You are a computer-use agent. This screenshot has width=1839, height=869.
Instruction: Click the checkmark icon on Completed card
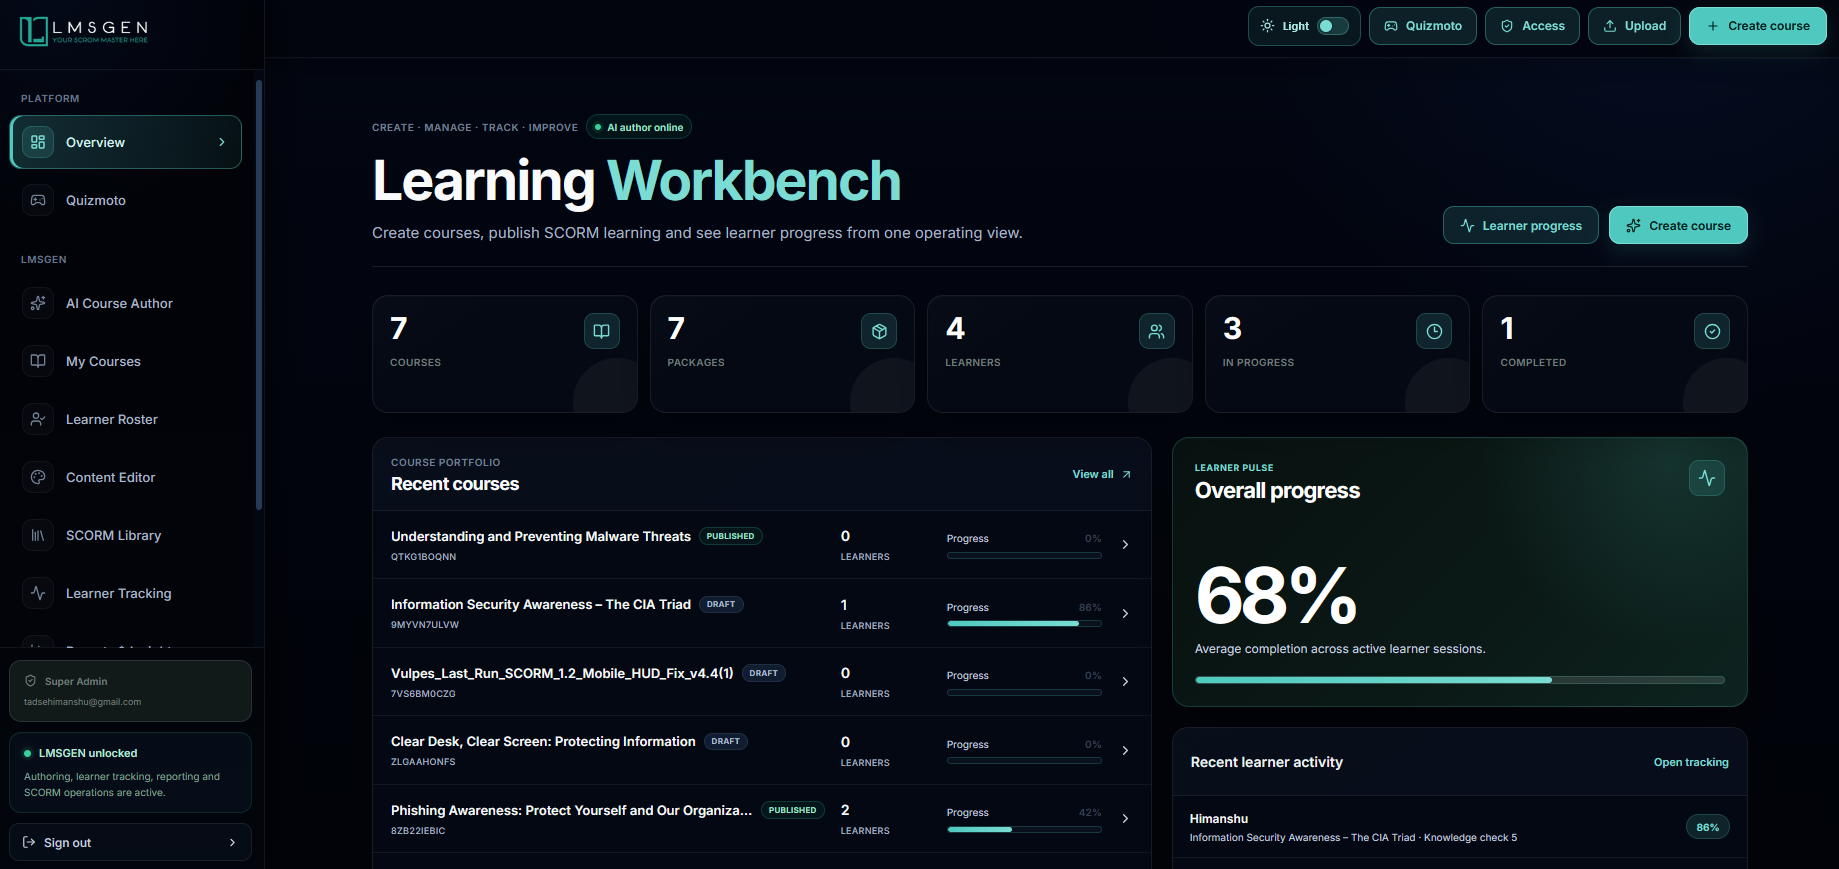1712,331
